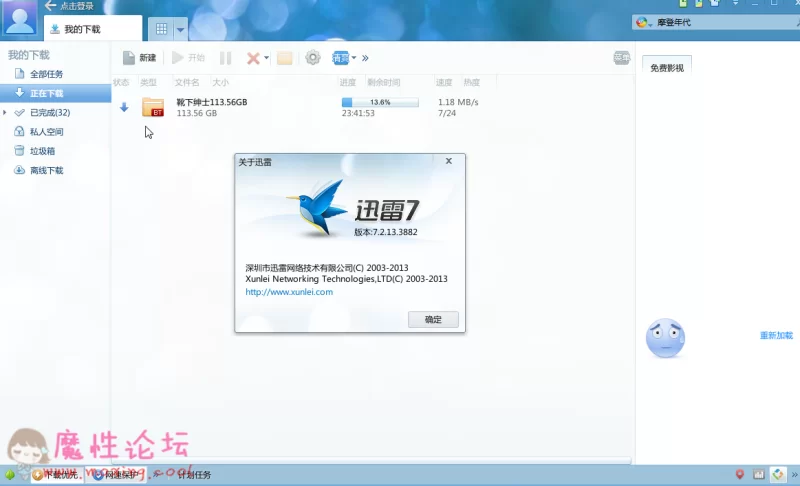Sort by the 状态 column header
The image size is (800, 486).
pos(121,82)
